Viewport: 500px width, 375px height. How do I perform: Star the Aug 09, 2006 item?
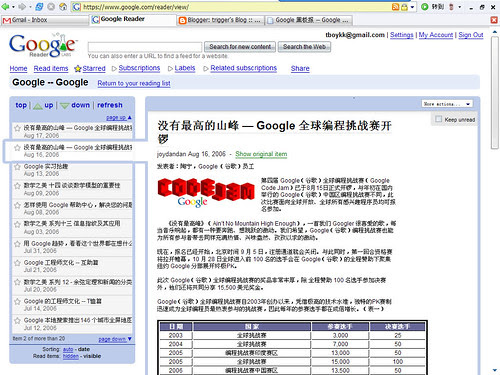pos(17,185)
